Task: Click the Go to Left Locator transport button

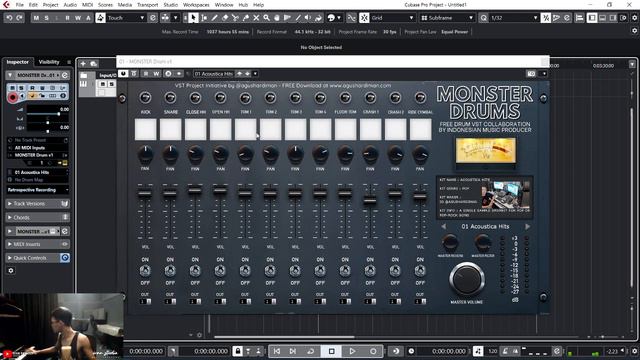Action: point(277,351)
